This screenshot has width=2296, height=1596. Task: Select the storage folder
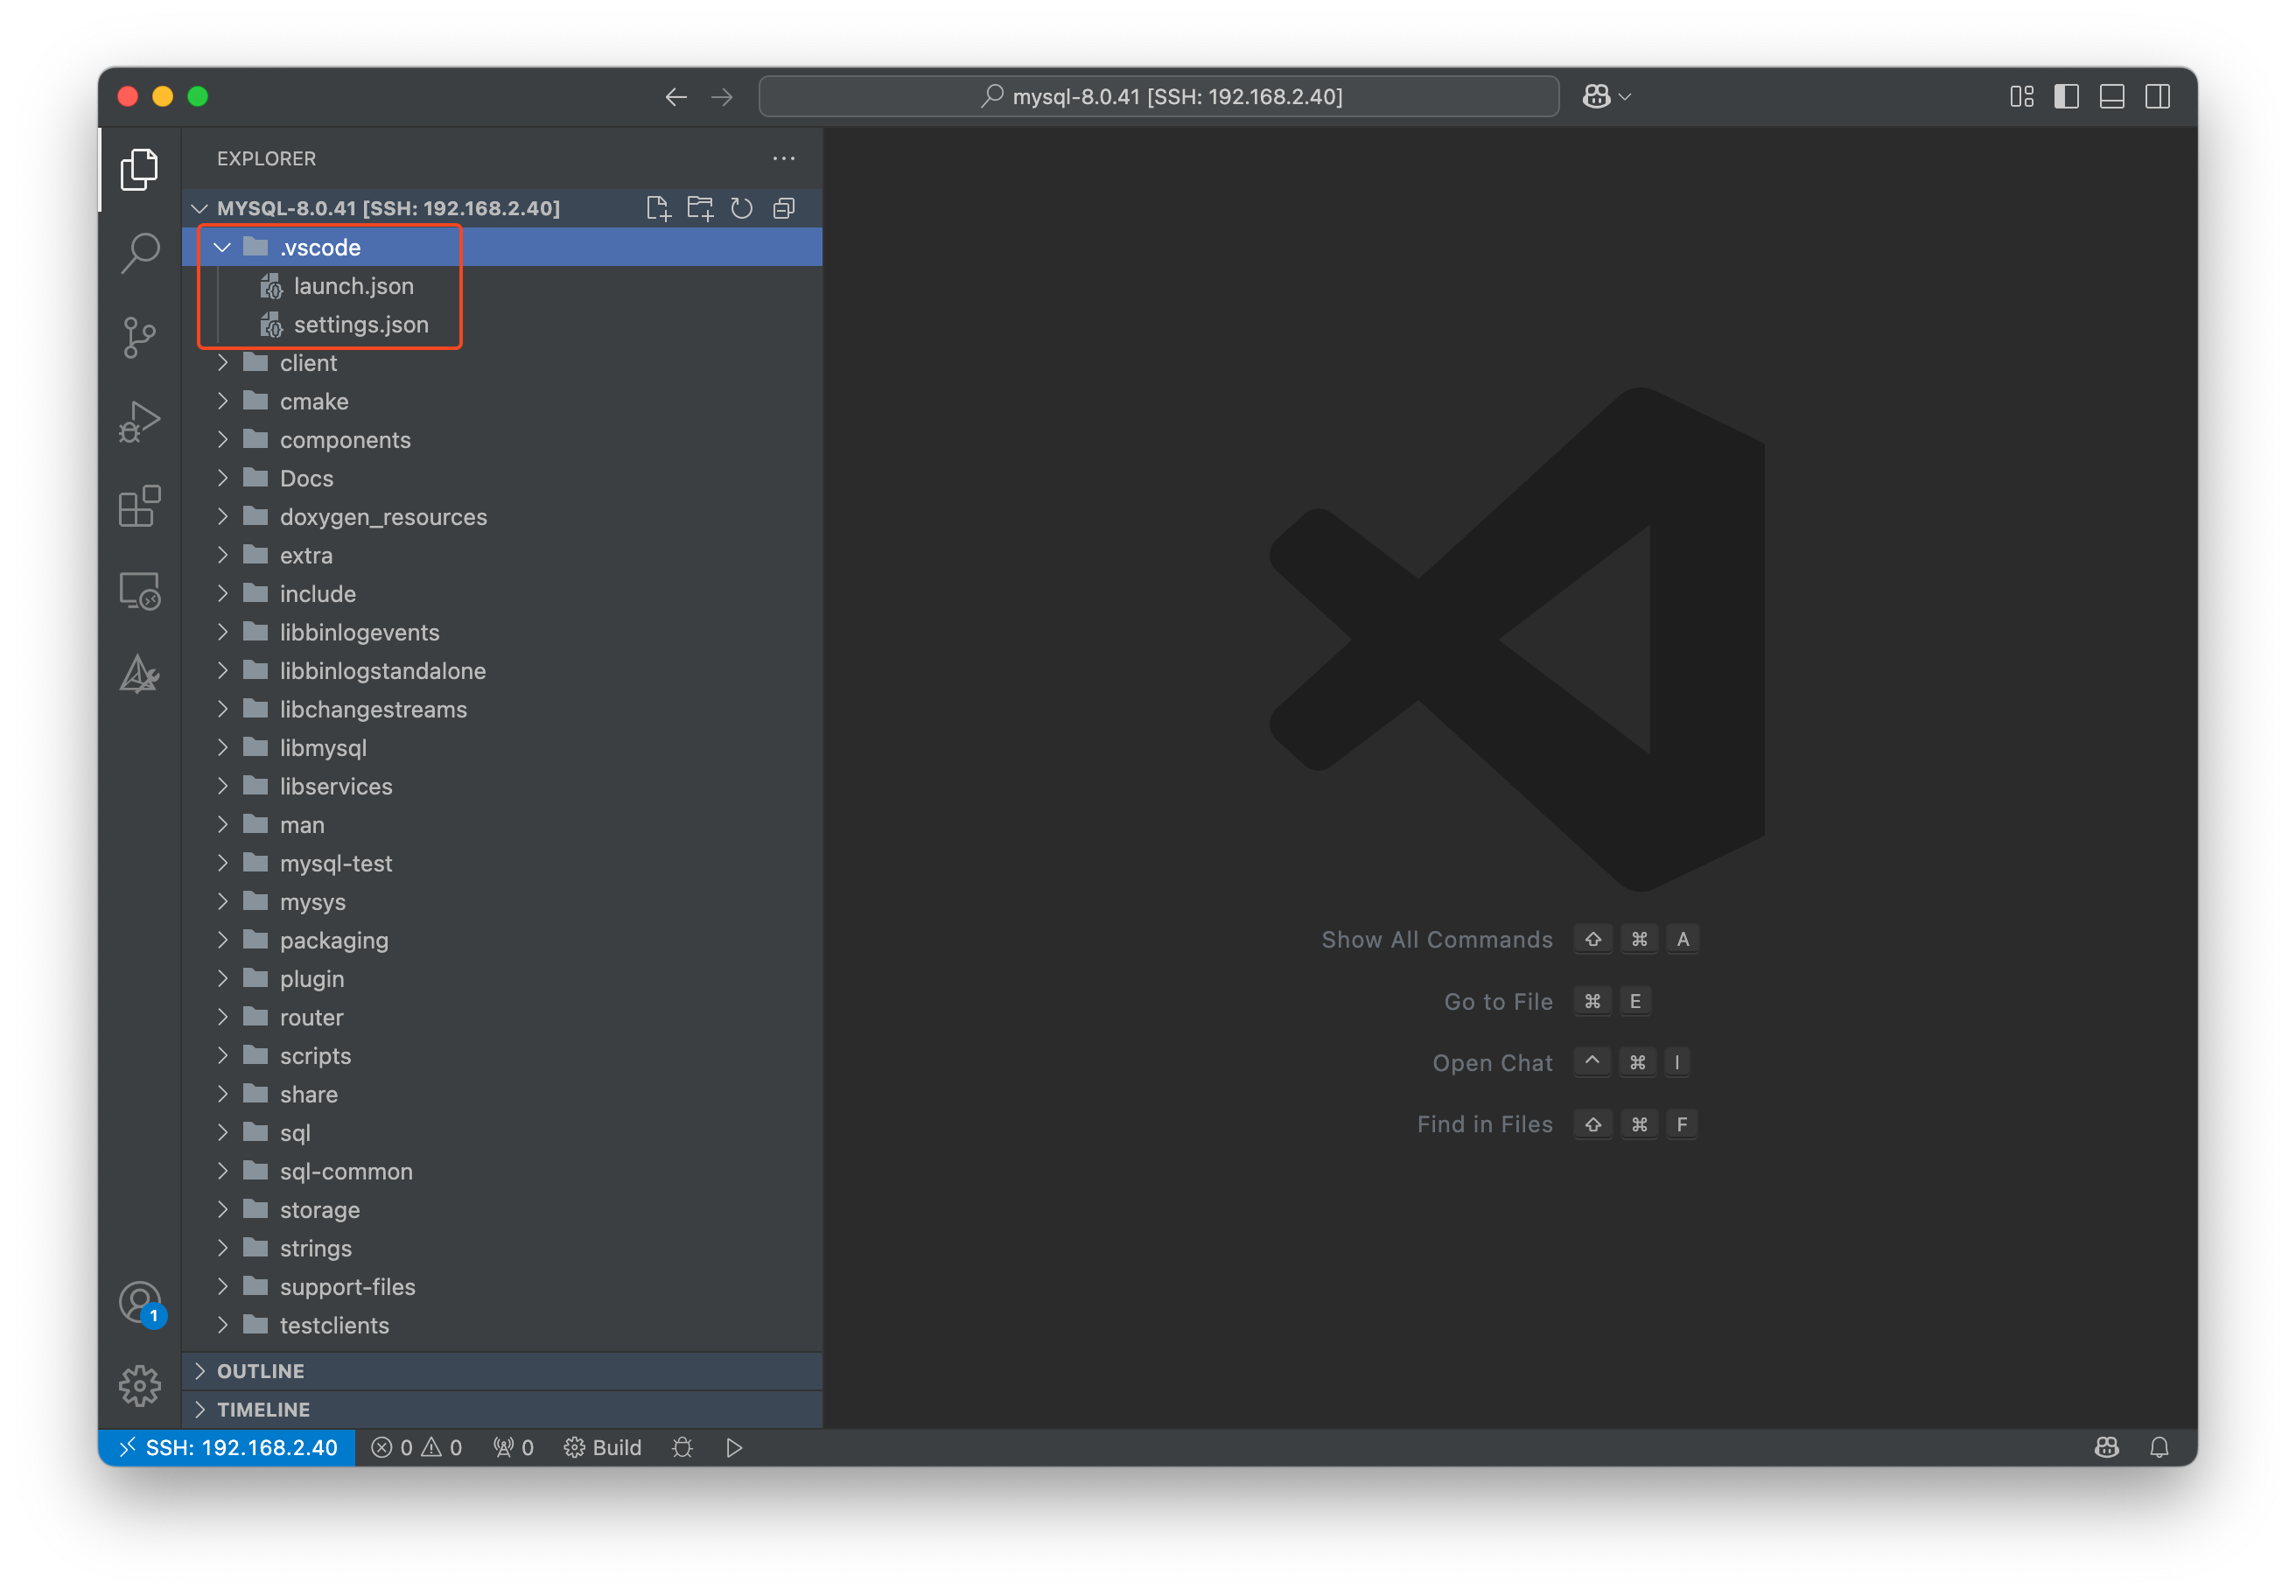click(502, 1210)
